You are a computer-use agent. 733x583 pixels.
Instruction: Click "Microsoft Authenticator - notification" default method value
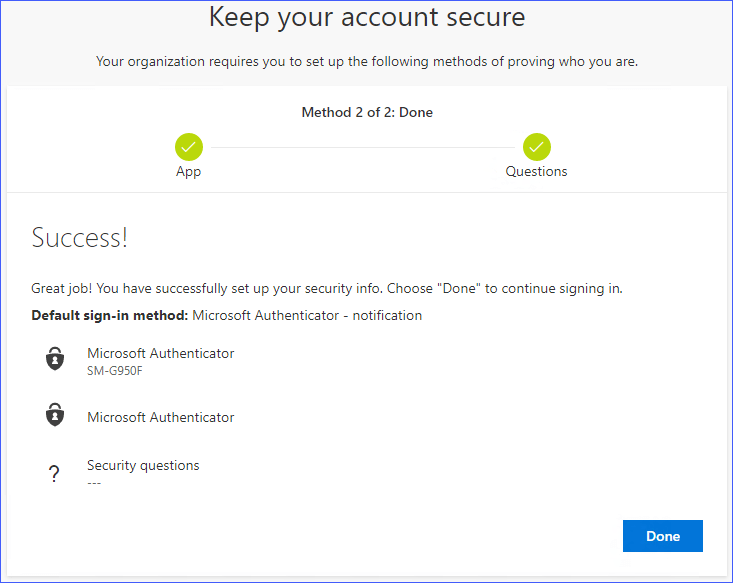pos(307,315)
